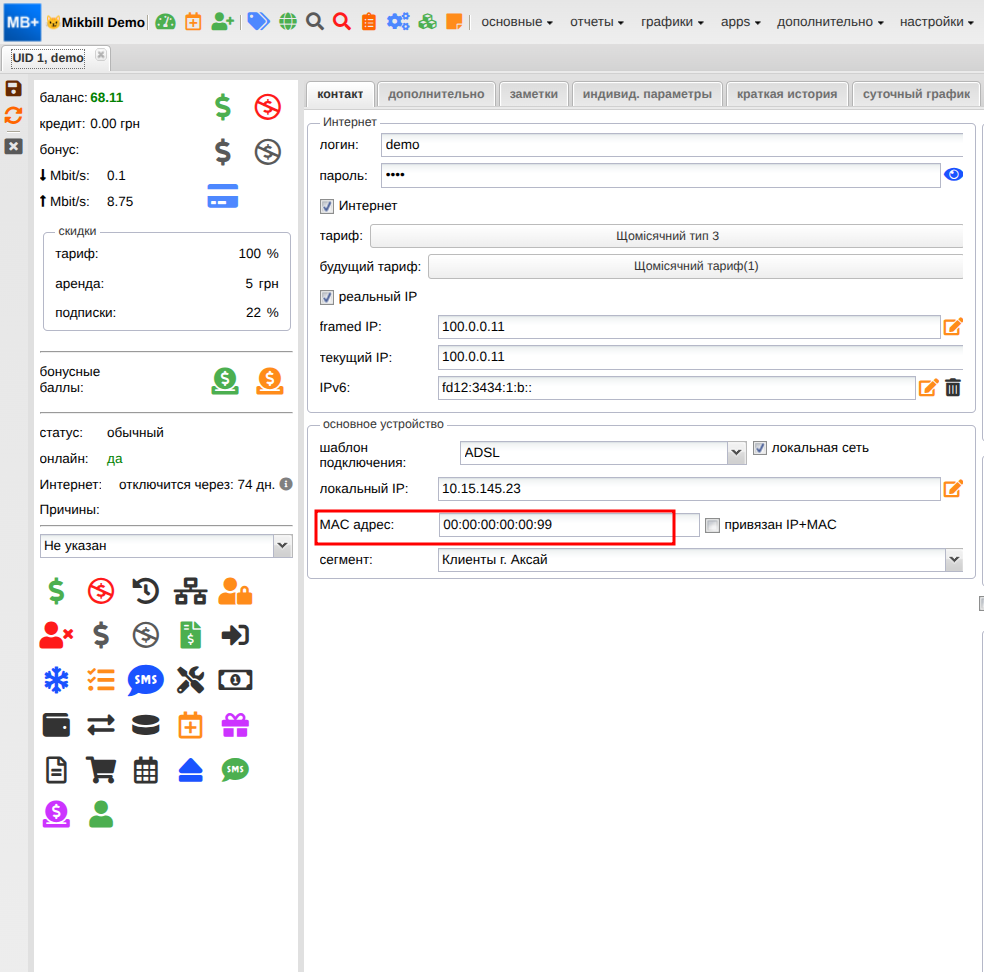Viewport: 984px width, 972px height.
Task: Click the red crossed-dollar icon next to balance
Action: pos(268,107)
